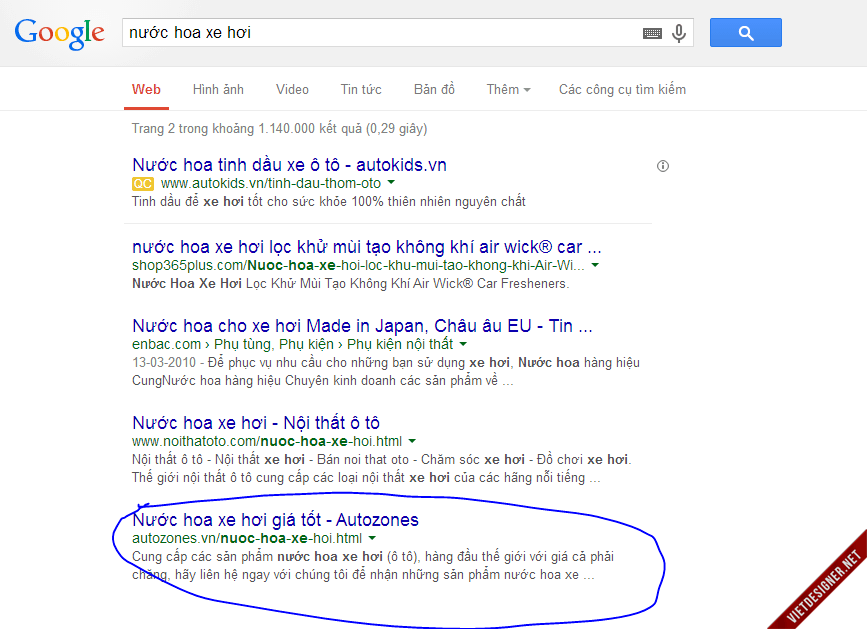Click the www.autokids.vn/tinh-dau-thom-oto URL
Image resolution: width=867 pixels, height=629 pixels.
pyautogui.click(x=271, y=184)
